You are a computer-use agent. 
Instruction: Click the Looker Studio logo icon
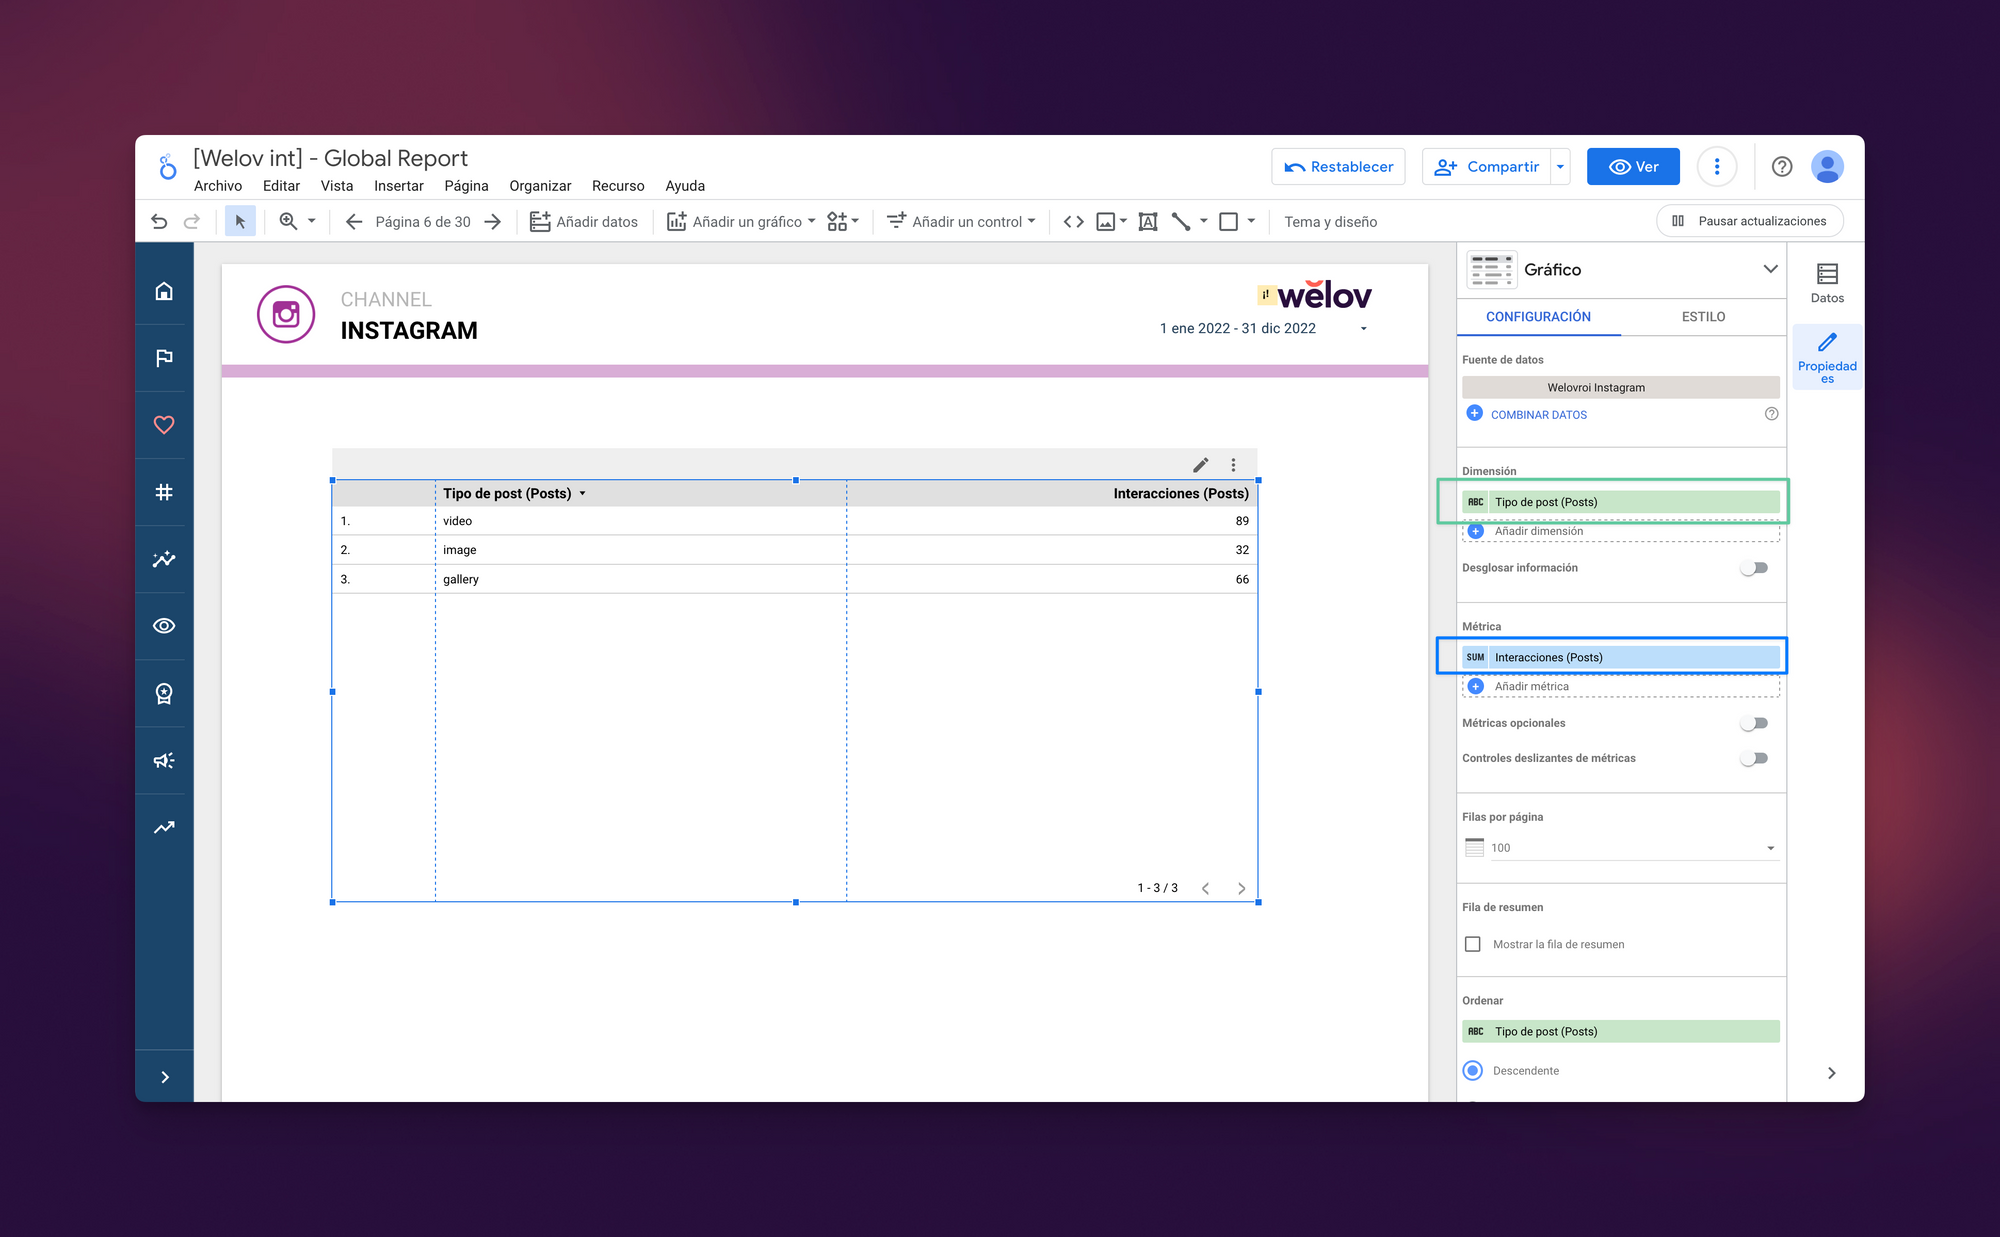click(x=167, y=166)
